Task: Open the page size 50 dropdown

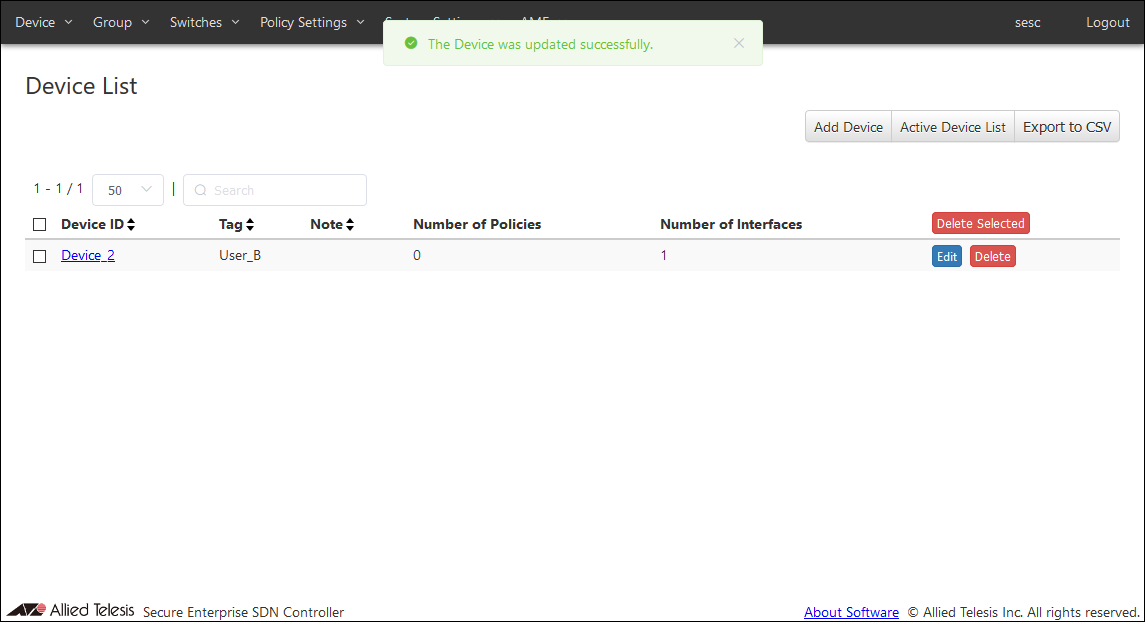Action: coord(128,190)
